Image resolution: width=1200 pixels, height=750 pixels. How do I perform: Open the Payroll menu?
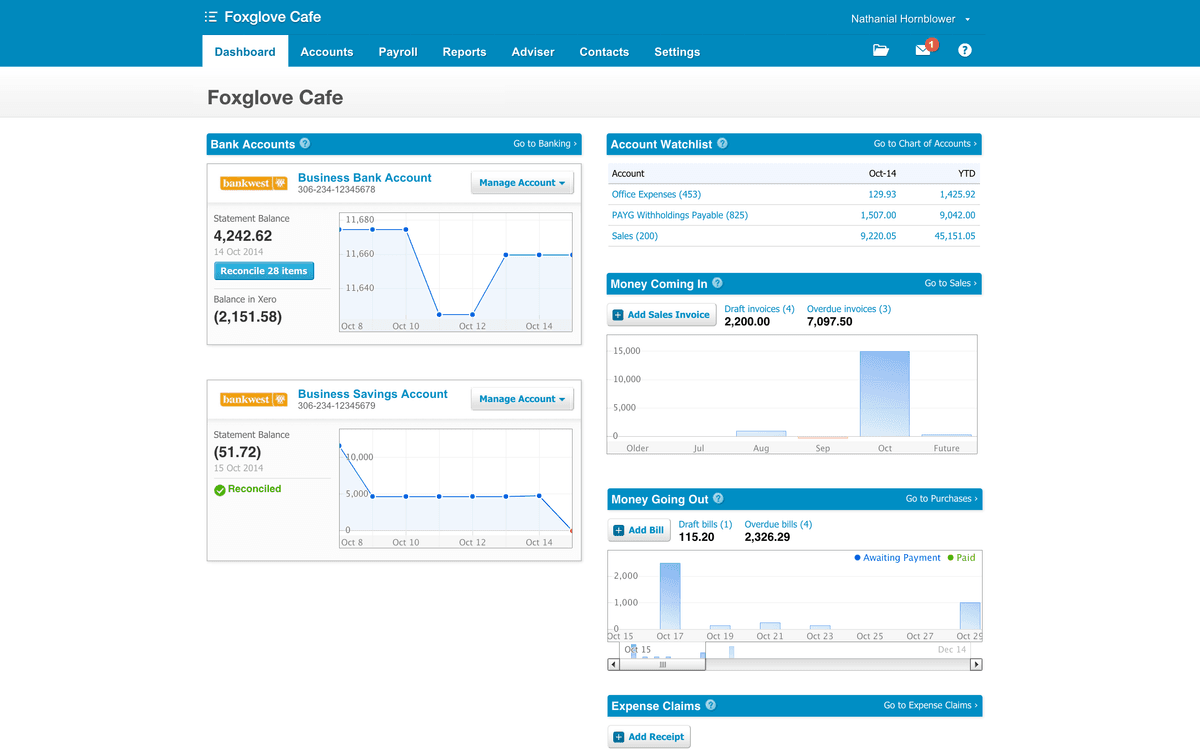[398, 52]
